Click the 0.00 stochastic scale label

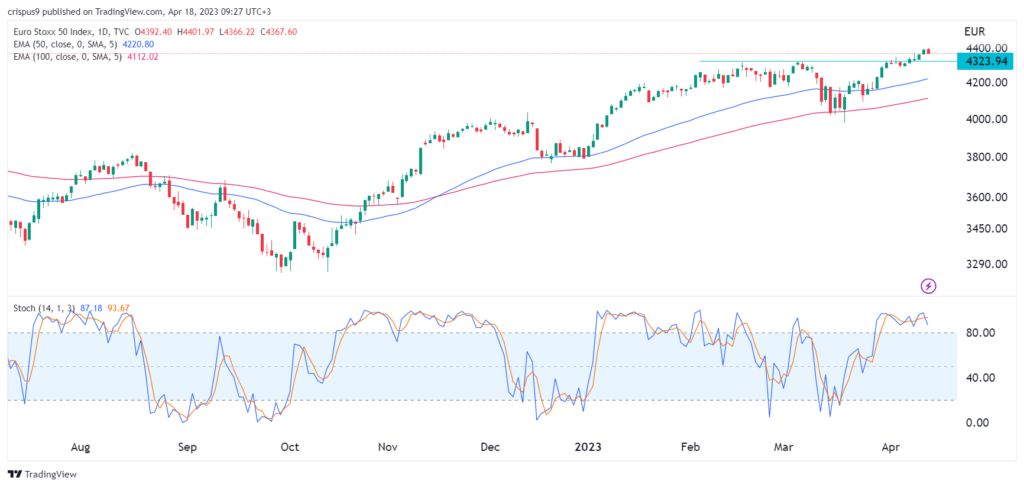click(x=980, y=423)
